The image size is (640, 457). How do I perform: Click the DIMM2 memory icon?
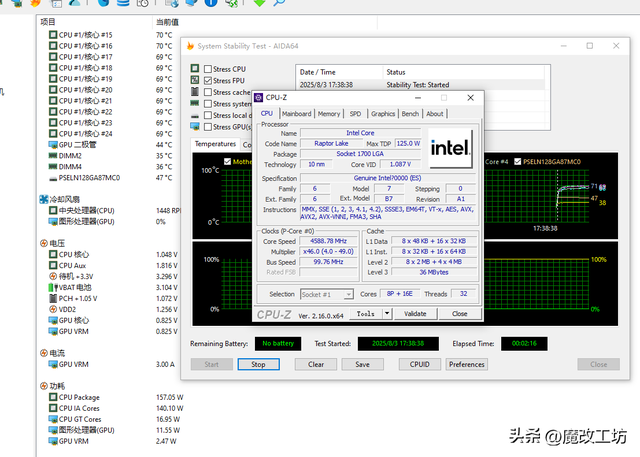(x=53, y=155)
